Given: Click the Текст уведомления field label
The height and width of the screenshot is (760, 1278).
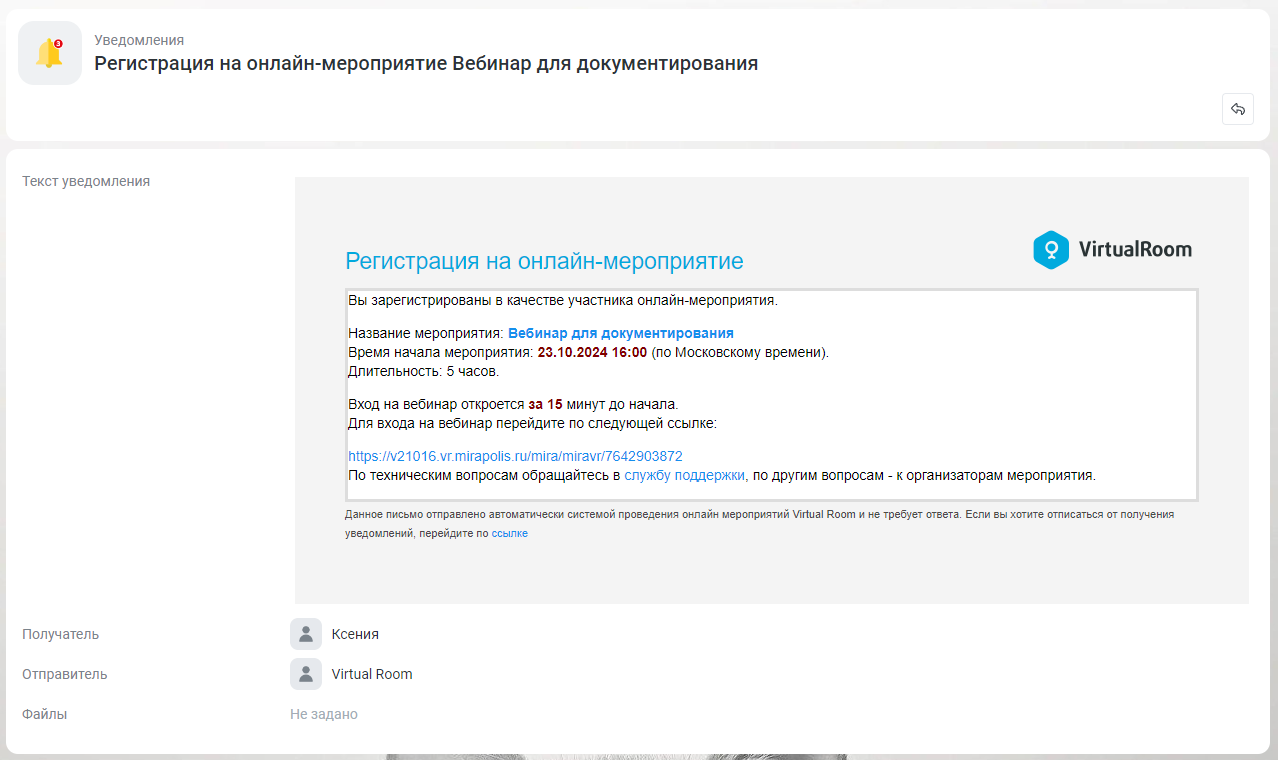Looking at the screenshot, I should point(86,181).
